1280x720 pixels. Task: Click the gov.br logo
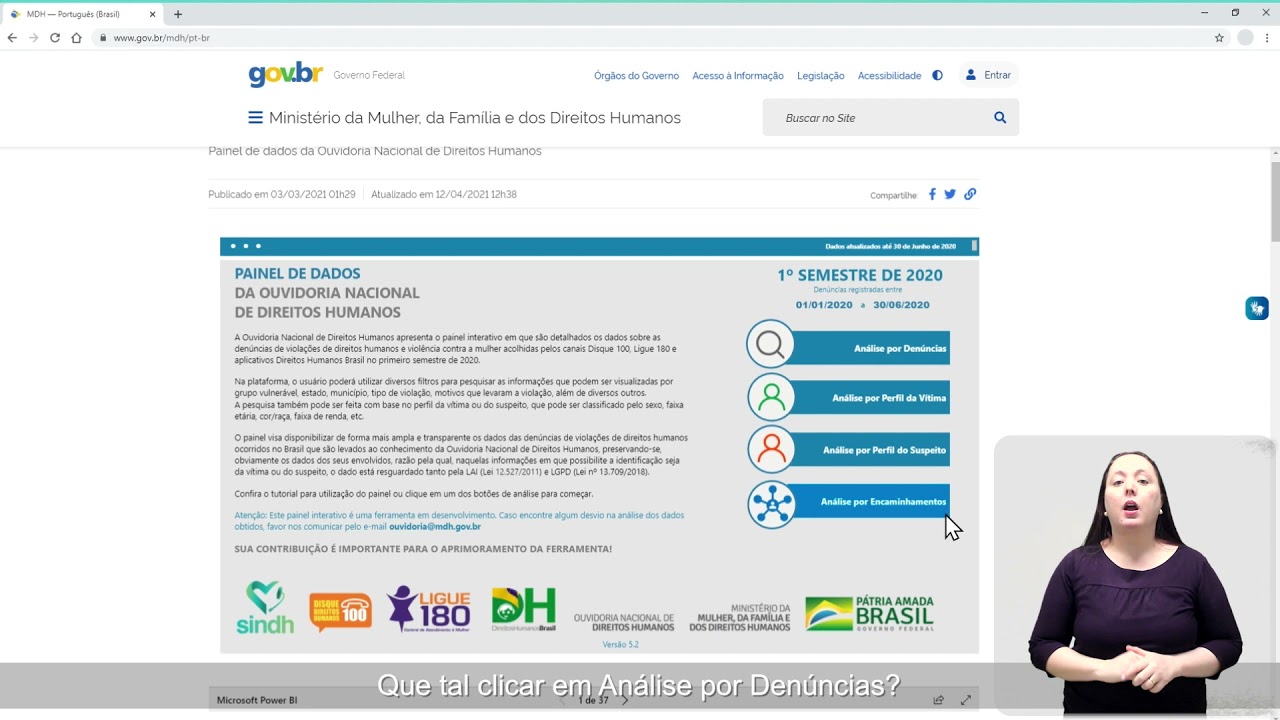(284, 73)
